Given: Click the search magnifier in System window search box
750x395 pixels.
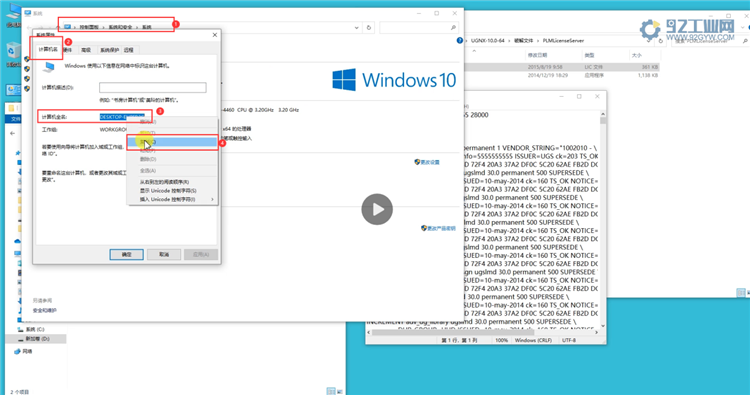Looking at the screenshot, I should (x=452, y=28).
